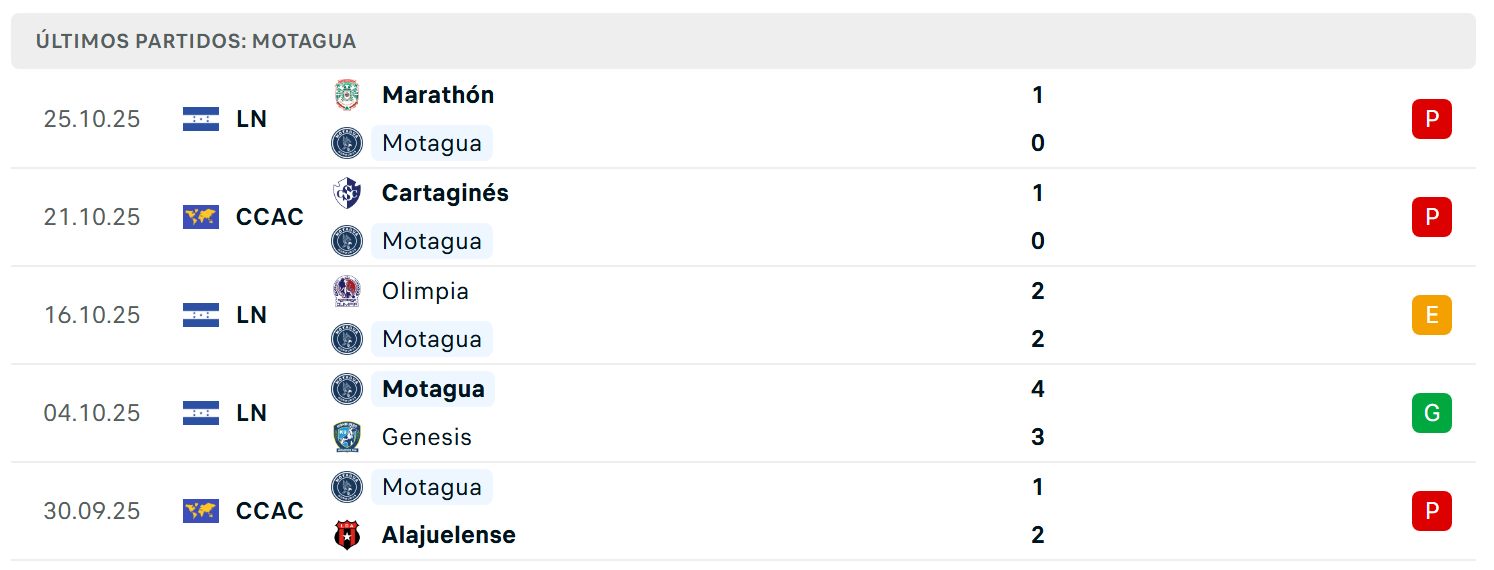Screen dimensions: 1494x570
Task: Open the Cartaginés team link
Action: point(445,193)
